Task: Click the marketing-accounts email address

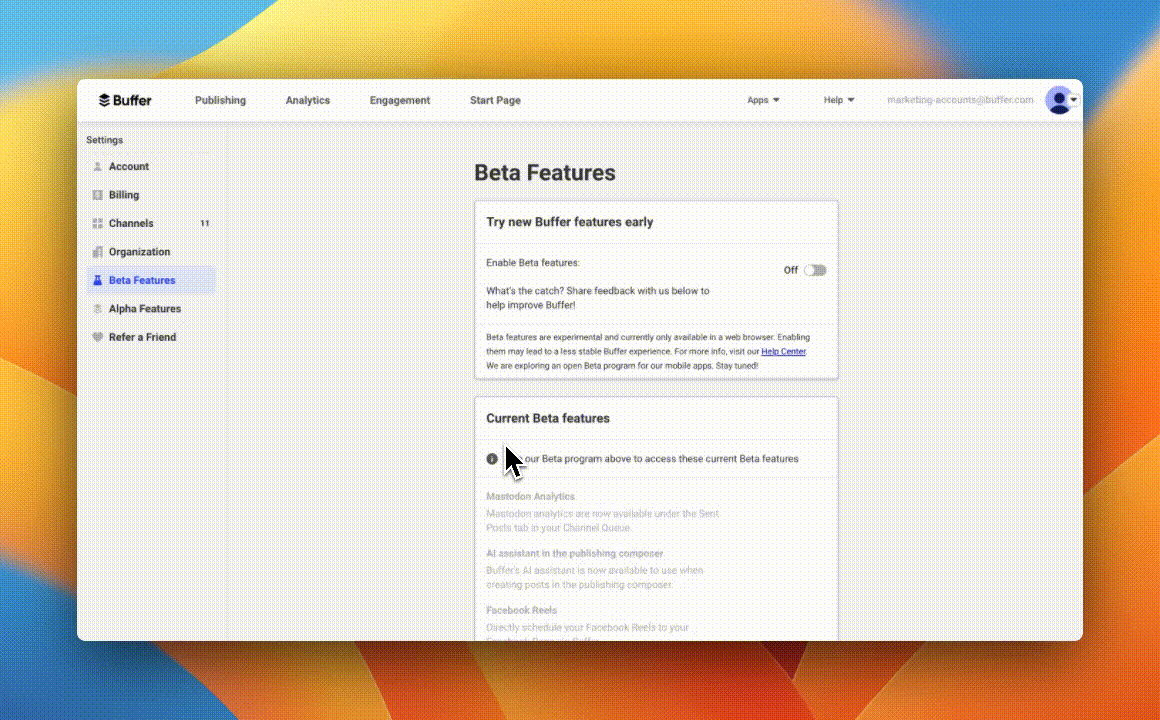Action: [960, 100]
